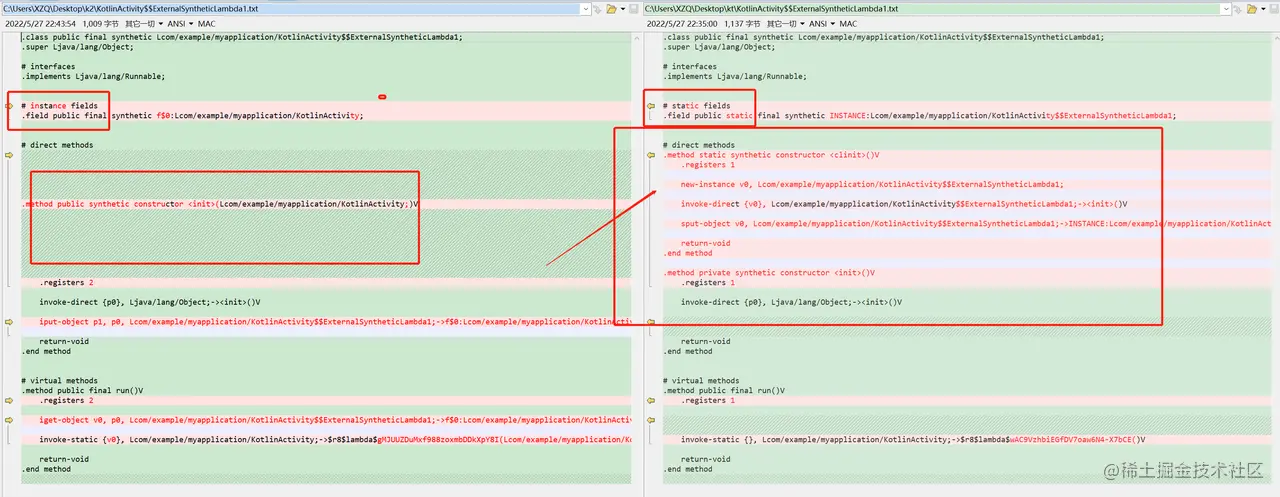Screen dimensions: 1280x497
Task: Click right pane '.method static synthetic constructor <clinit>' line
Action: coord(771,155)
